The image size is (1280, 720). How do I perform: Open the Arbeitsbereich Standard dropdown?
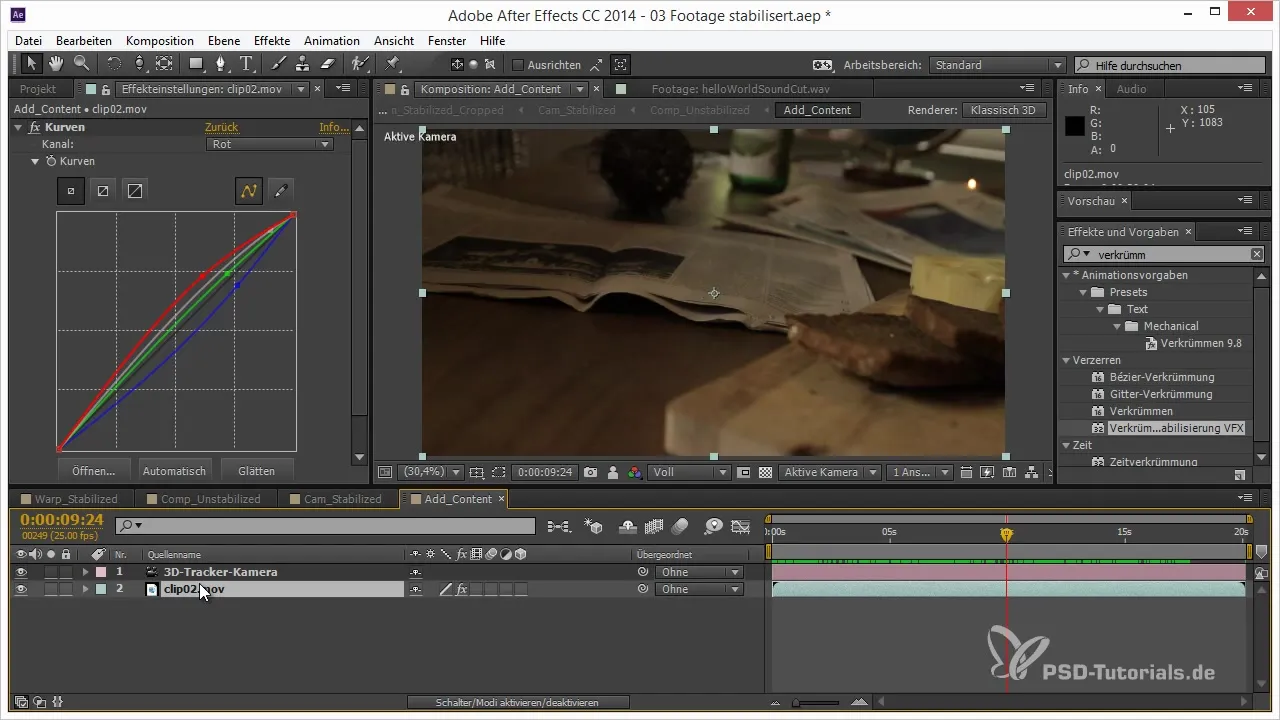(996, 65)
